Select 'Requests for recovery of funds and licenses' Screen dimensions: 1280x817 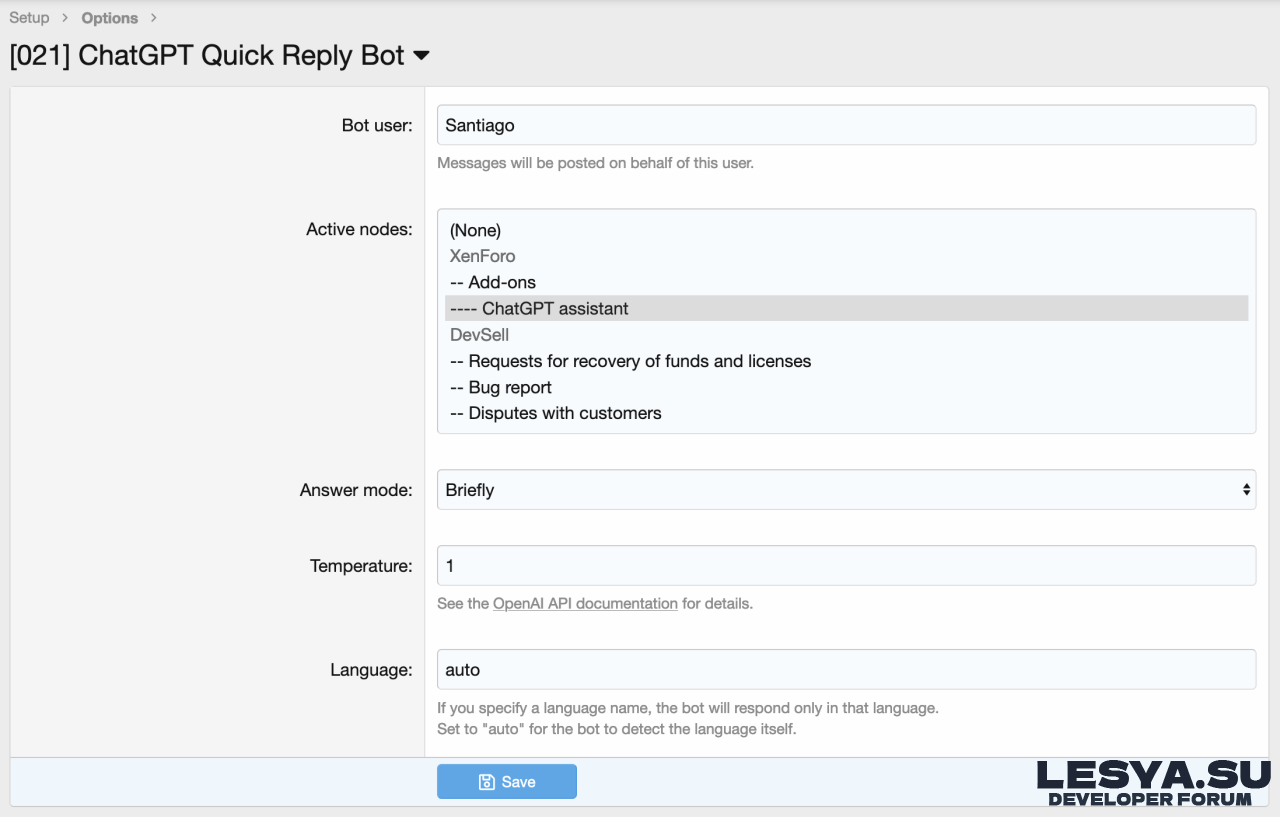(629, 361)
